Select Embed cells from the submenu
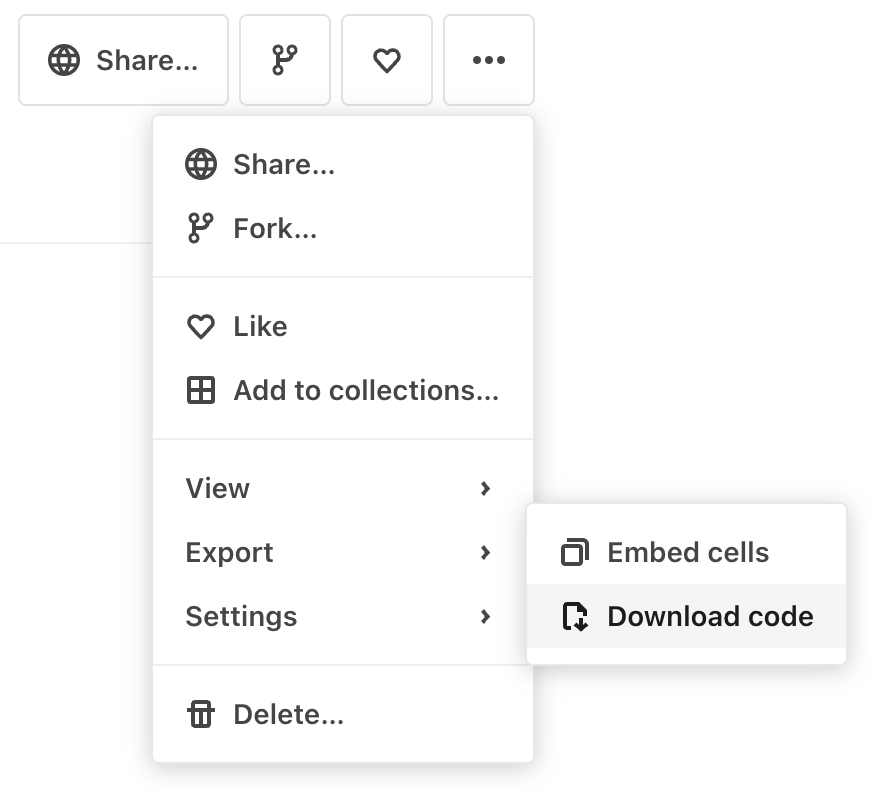The width and height of the screenshot is (892, 800). pos(687,551)
